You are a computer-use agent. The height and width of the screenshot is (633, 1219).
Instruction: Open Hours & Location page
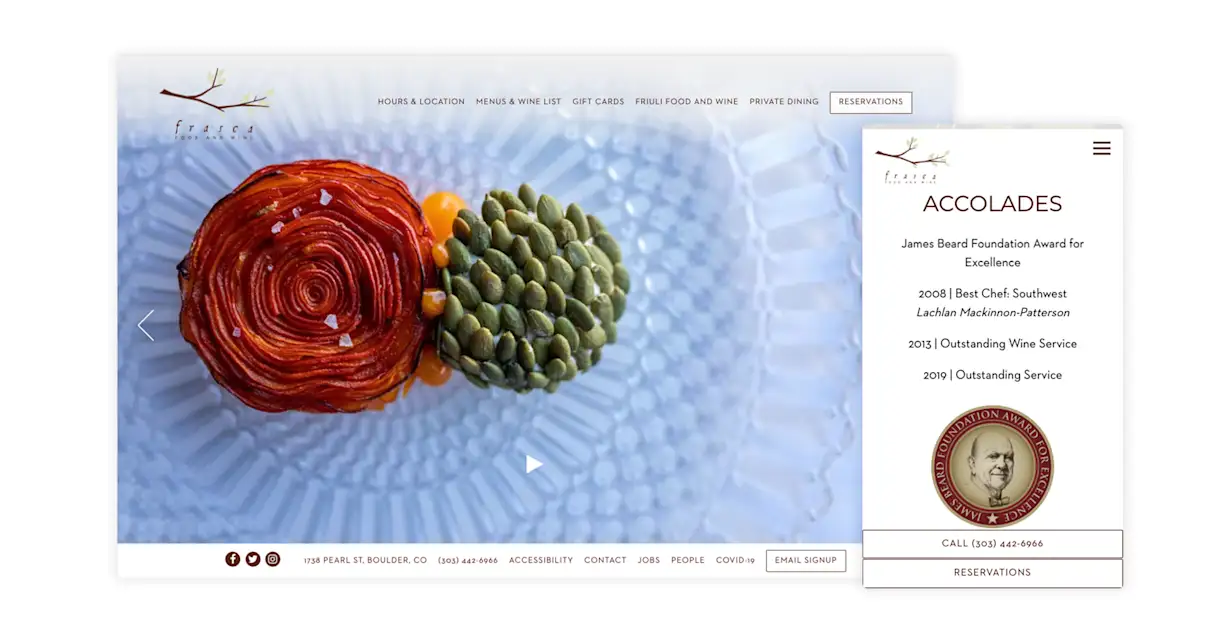click(x=421, y=102)
